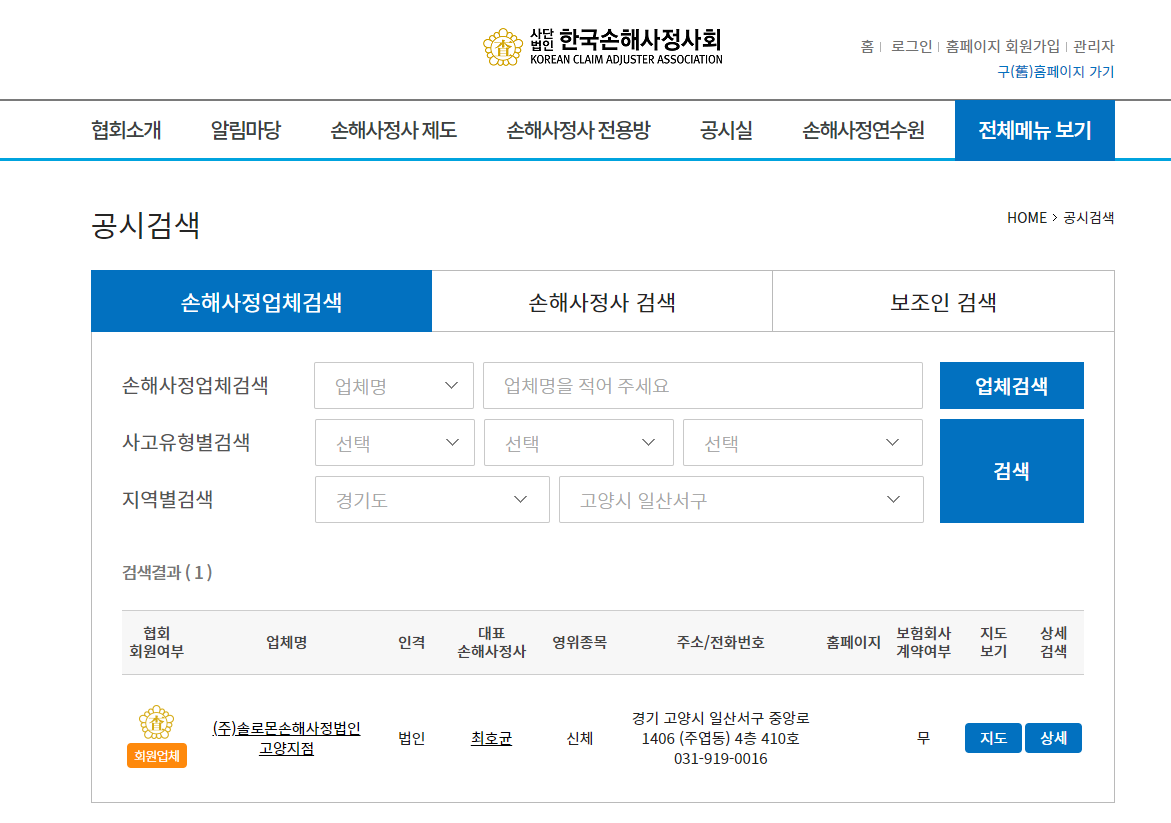The image size is (1171, 823).
Task: Go to 홈페이지 회원가입
Action: [1002, 46]
